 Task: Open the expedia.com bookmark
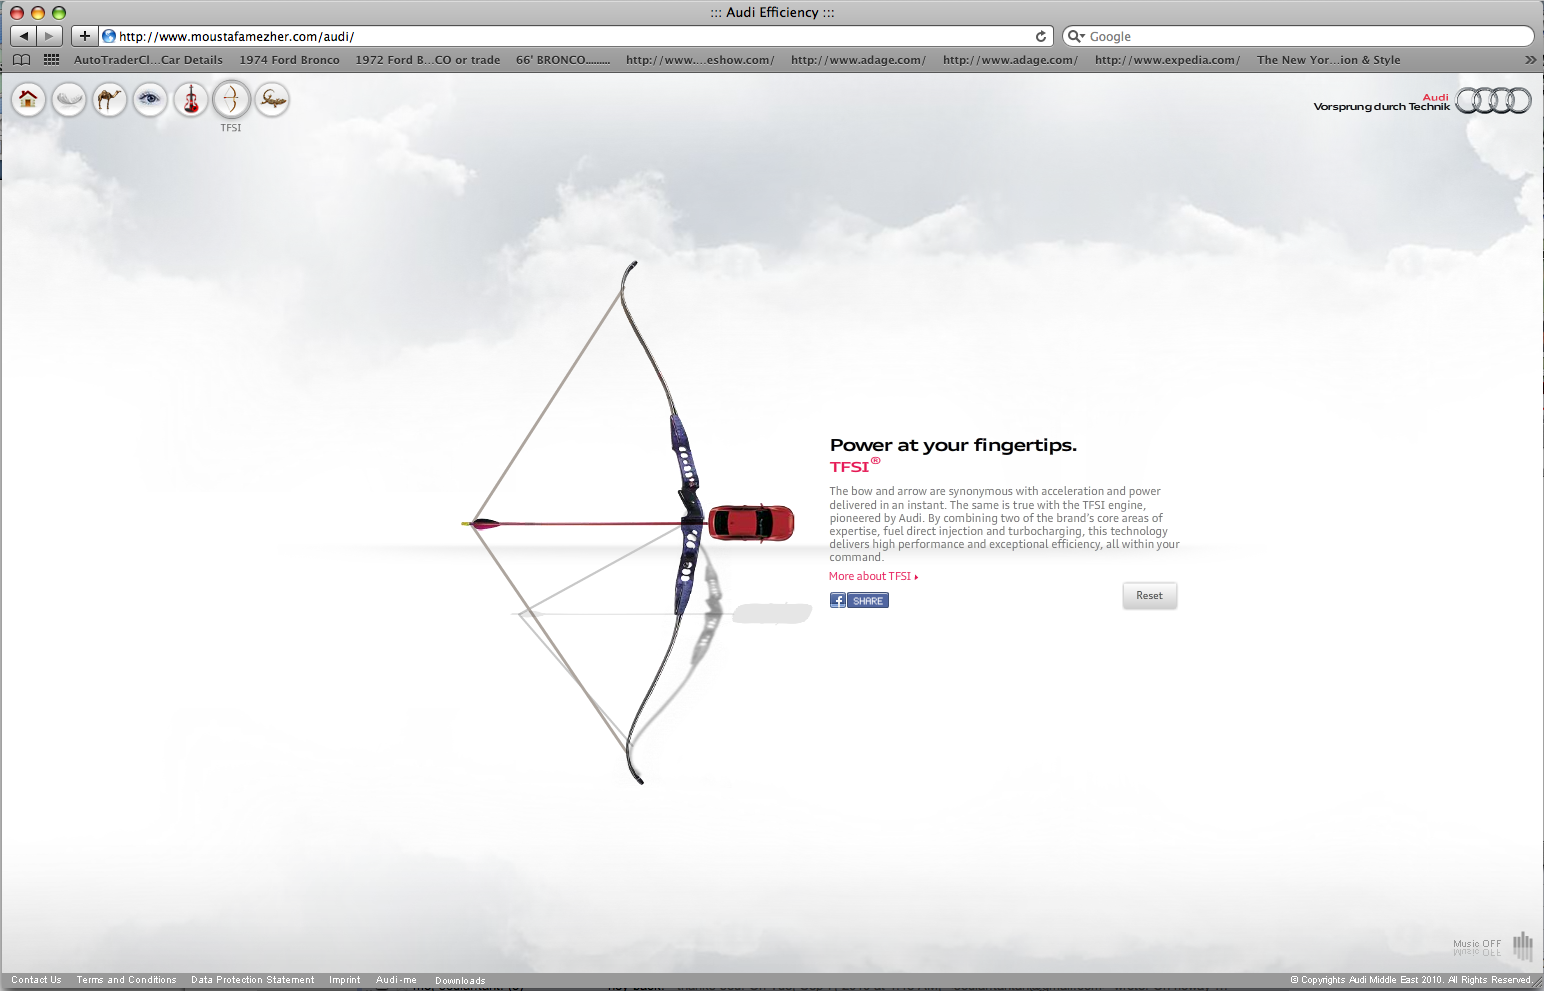(1167, 60)
